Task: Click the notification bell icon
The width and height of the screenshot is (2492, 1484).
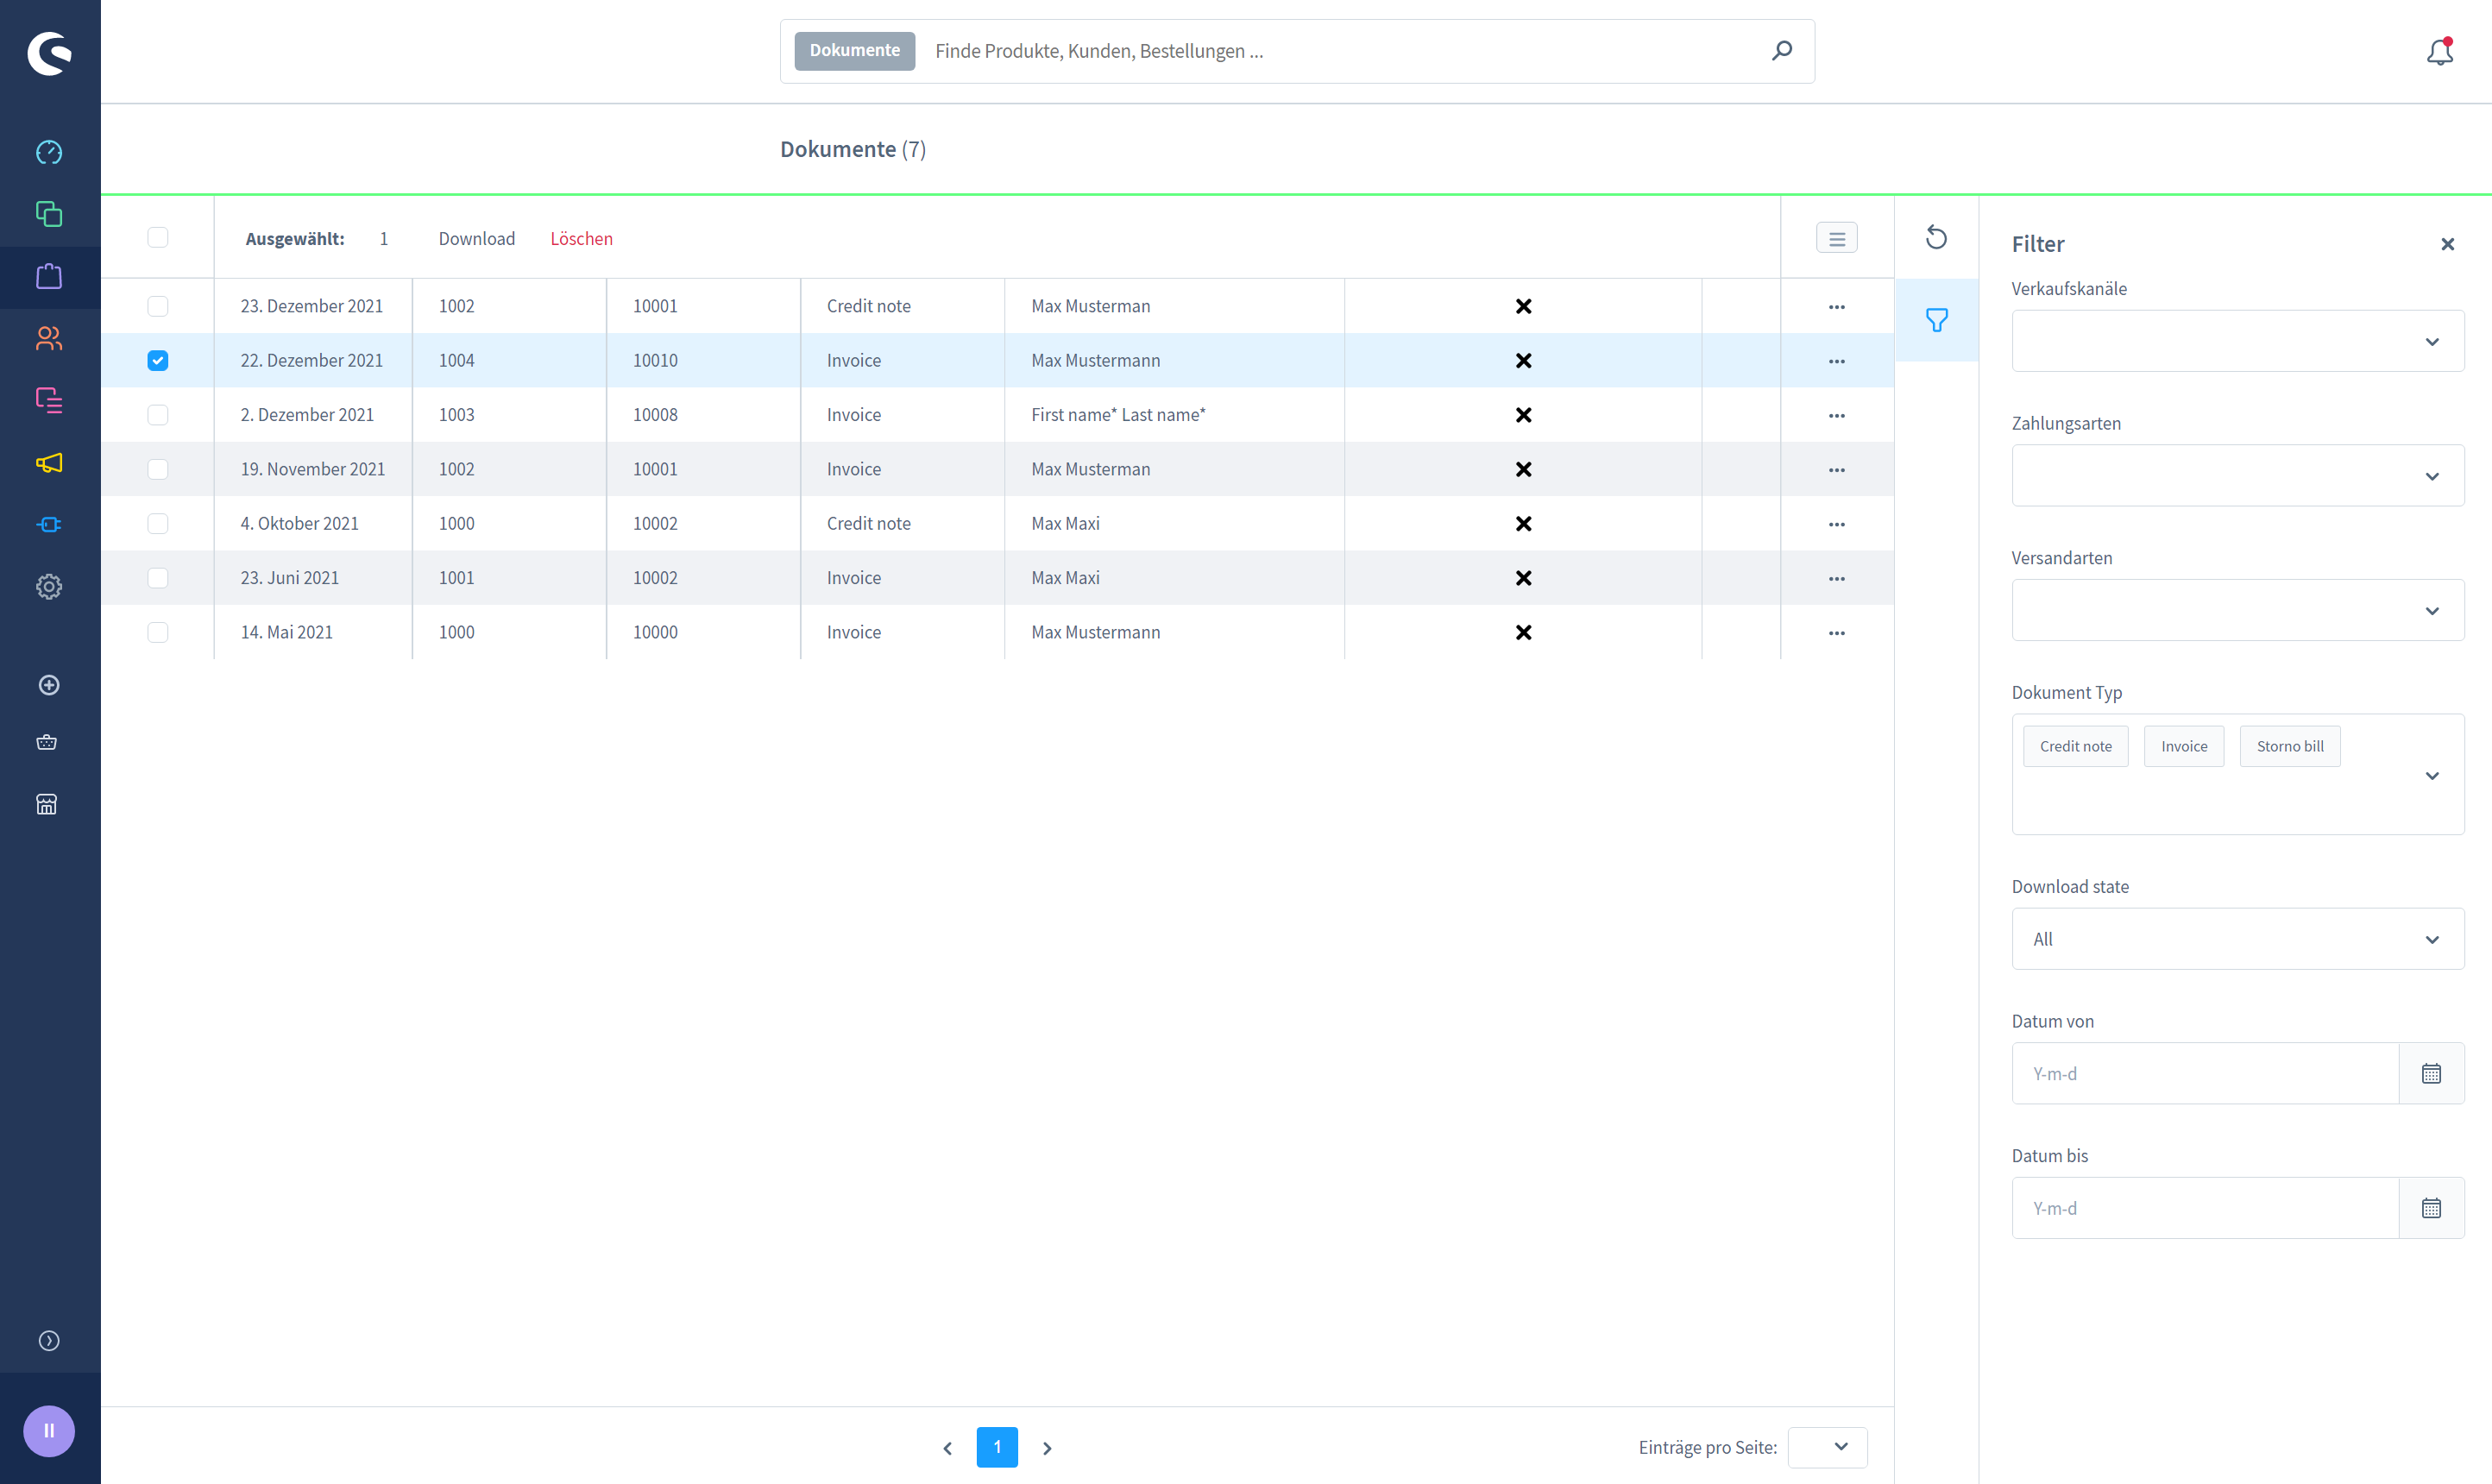Action: [2439, 51]
